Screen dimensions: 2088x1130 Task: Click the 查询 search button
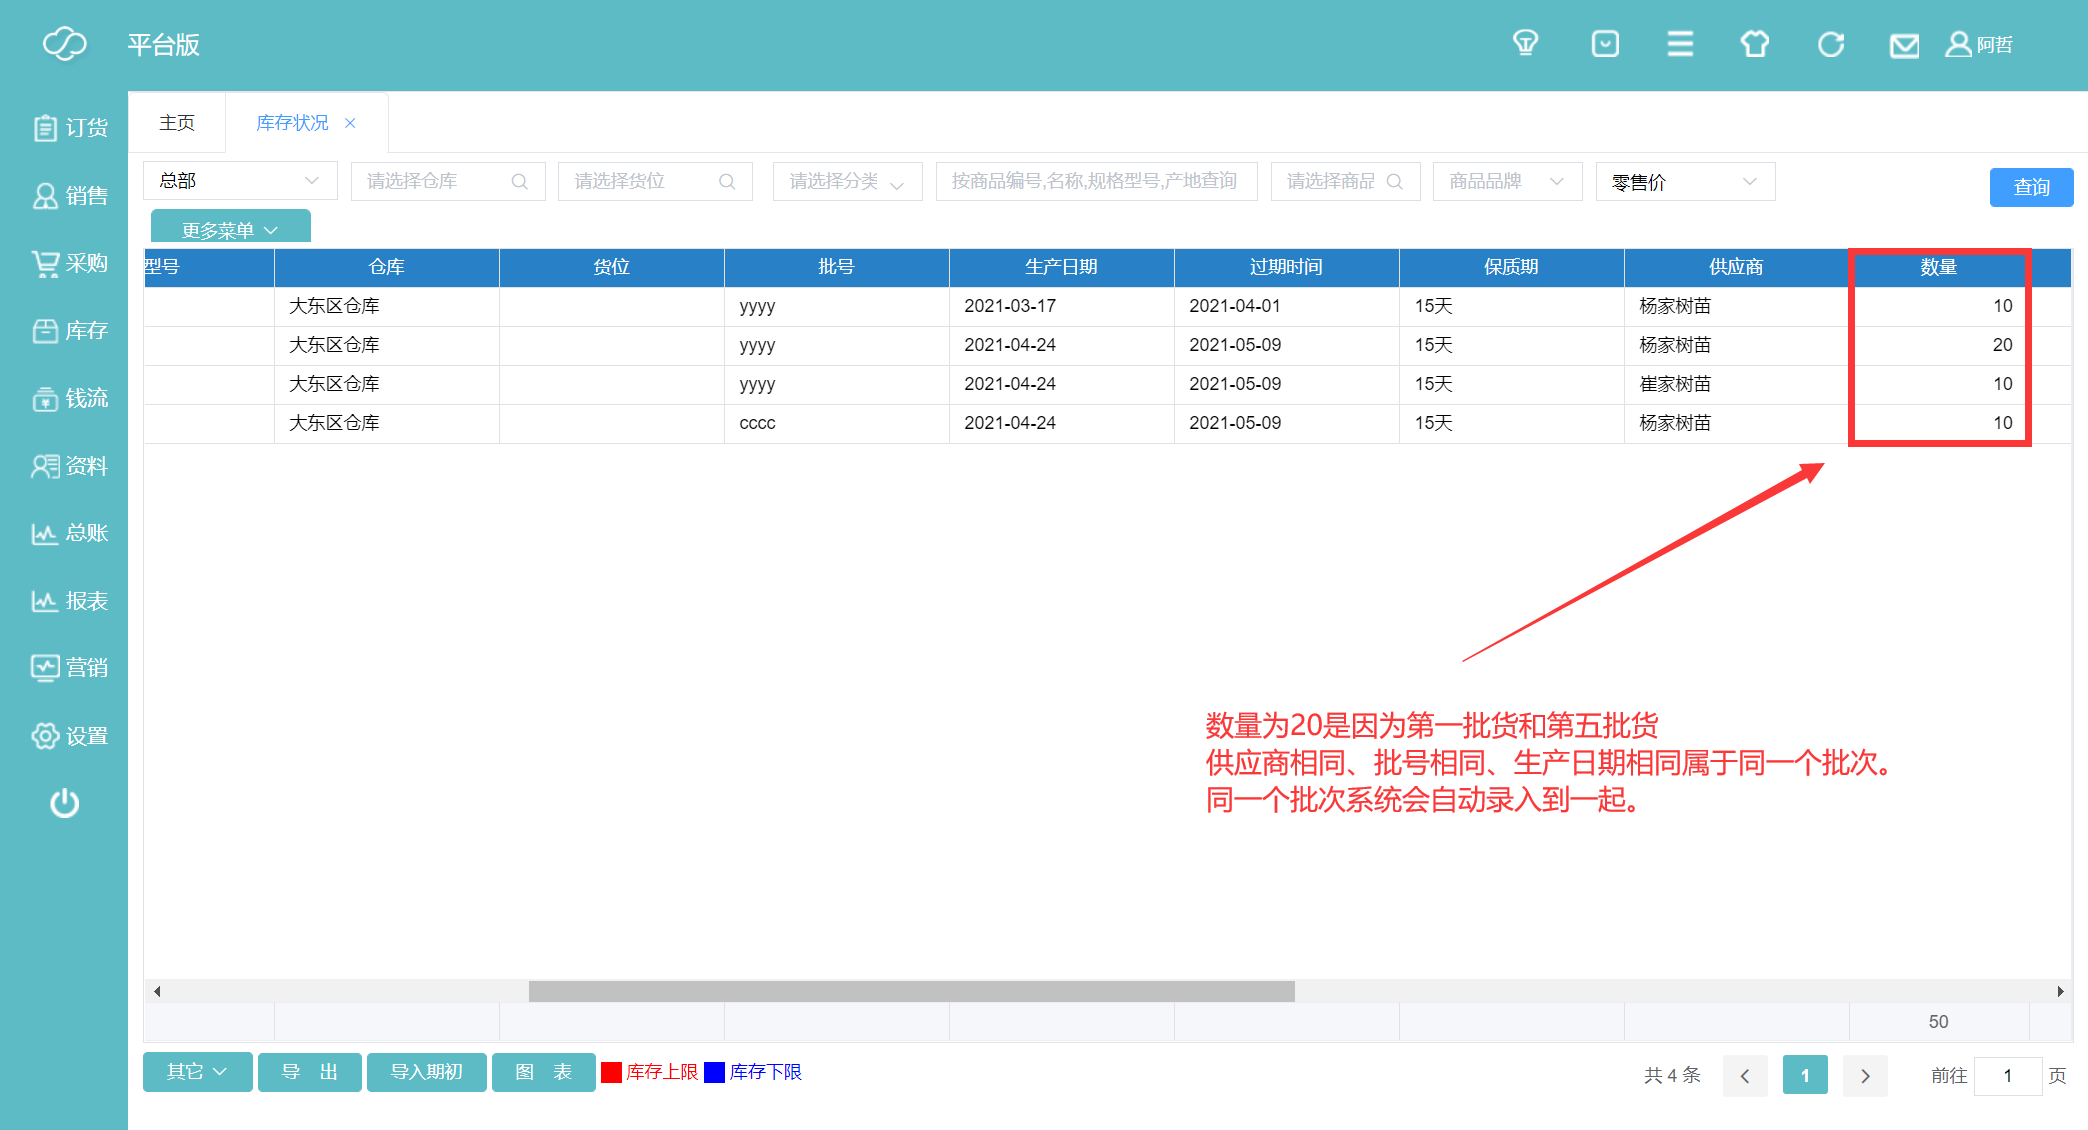click(2030, 187)
